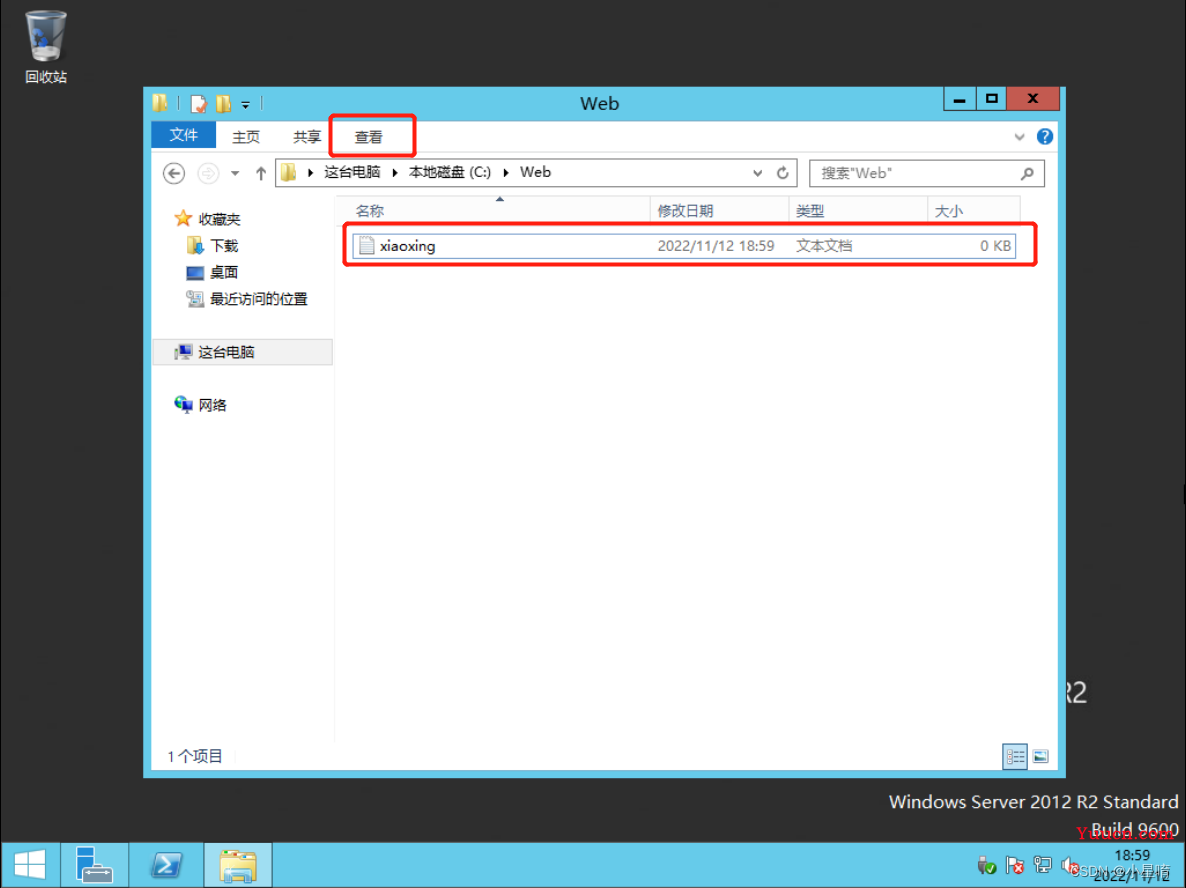Open the 文件 file menu
This screenshot has height=888, width=1186.
183,135
